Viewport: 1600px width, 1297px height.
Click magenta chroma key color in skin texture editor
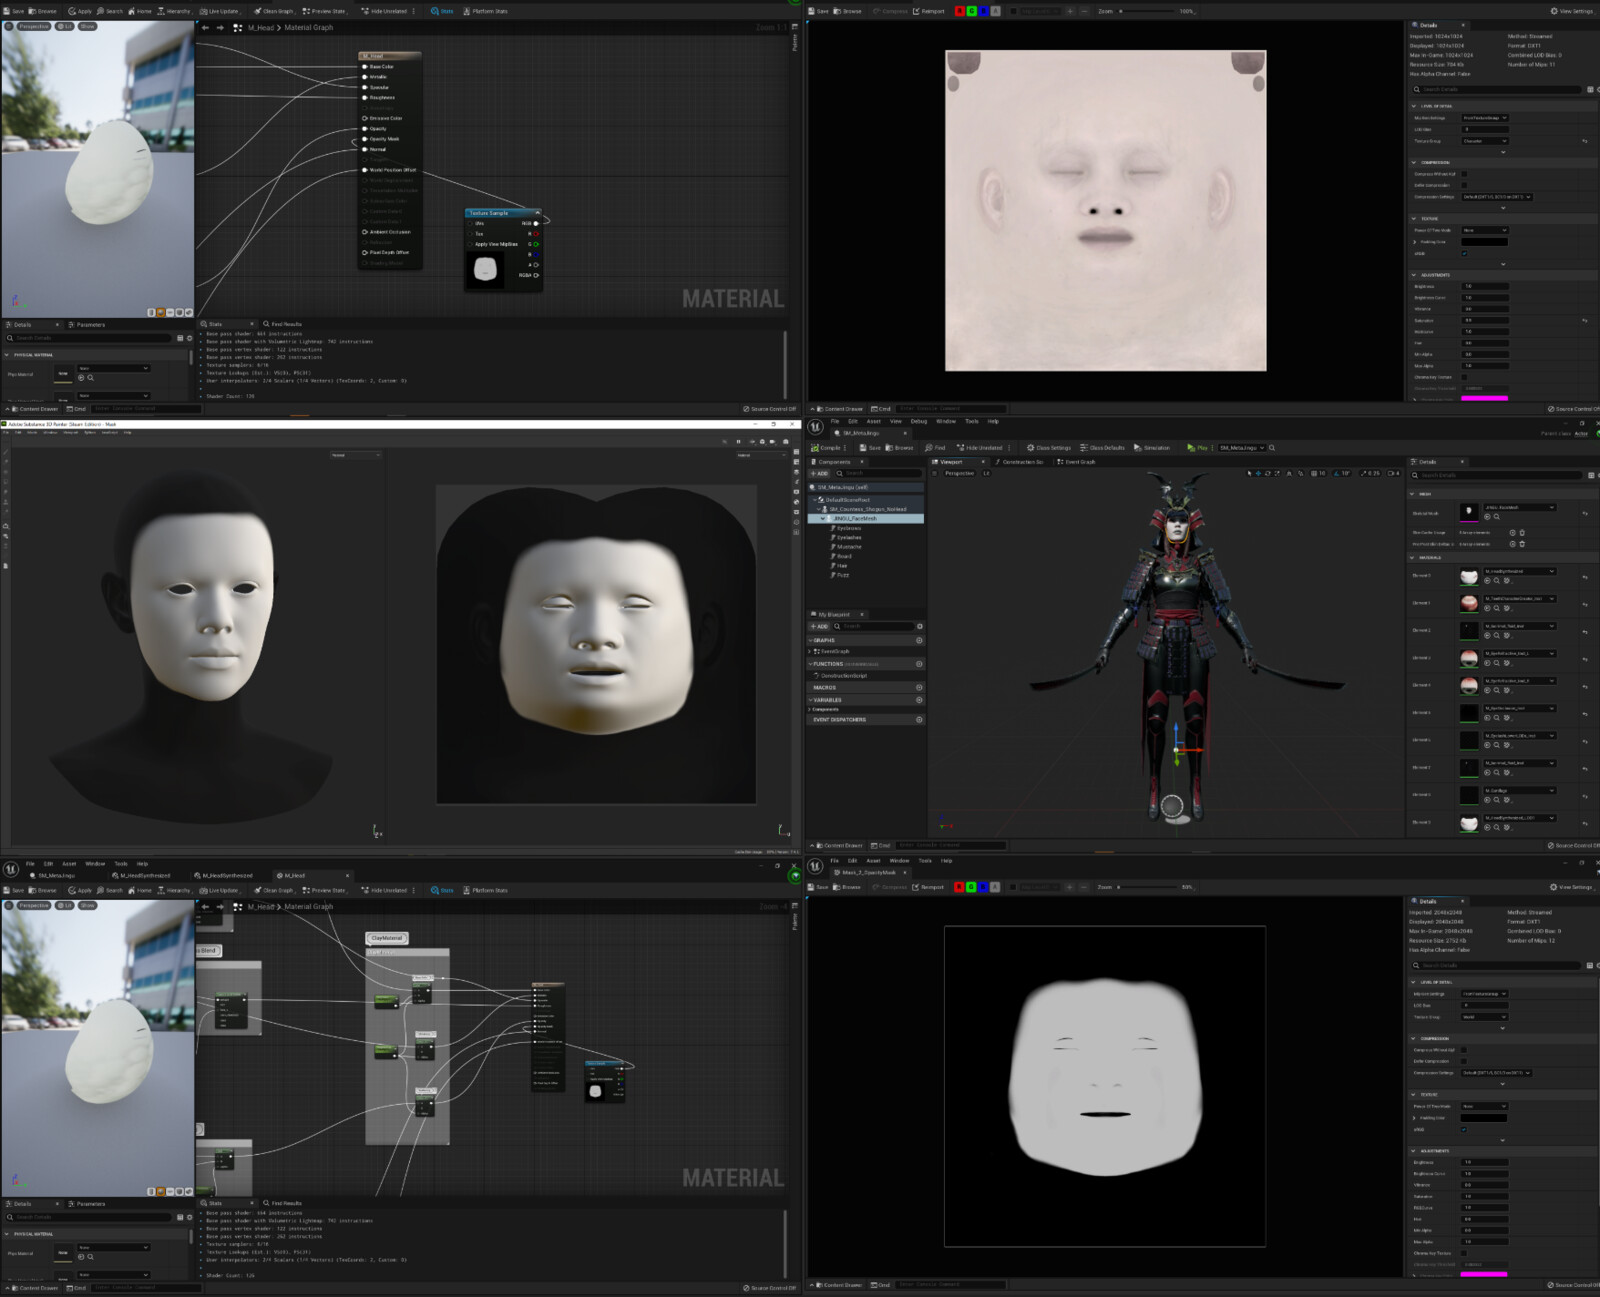[x=1484, y=398]
